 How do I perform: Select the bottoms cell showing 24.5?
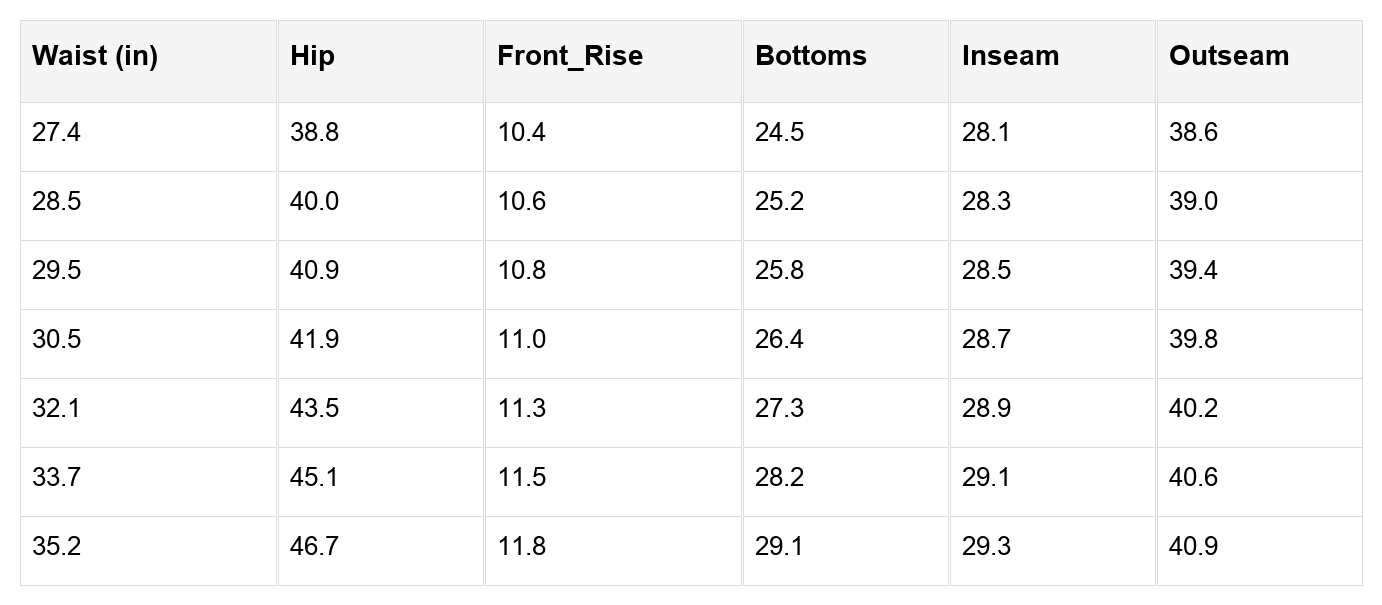[x=779, y=133]
